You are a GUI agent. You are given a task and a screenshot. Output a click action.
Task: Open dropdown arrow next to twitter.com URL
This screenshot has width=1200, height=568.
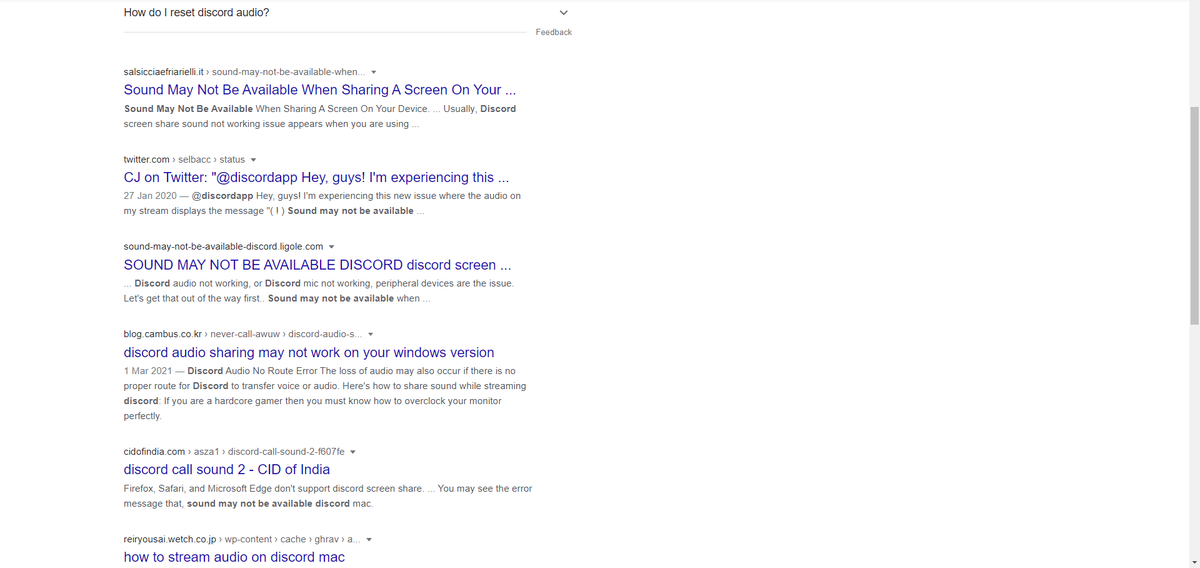254,159
